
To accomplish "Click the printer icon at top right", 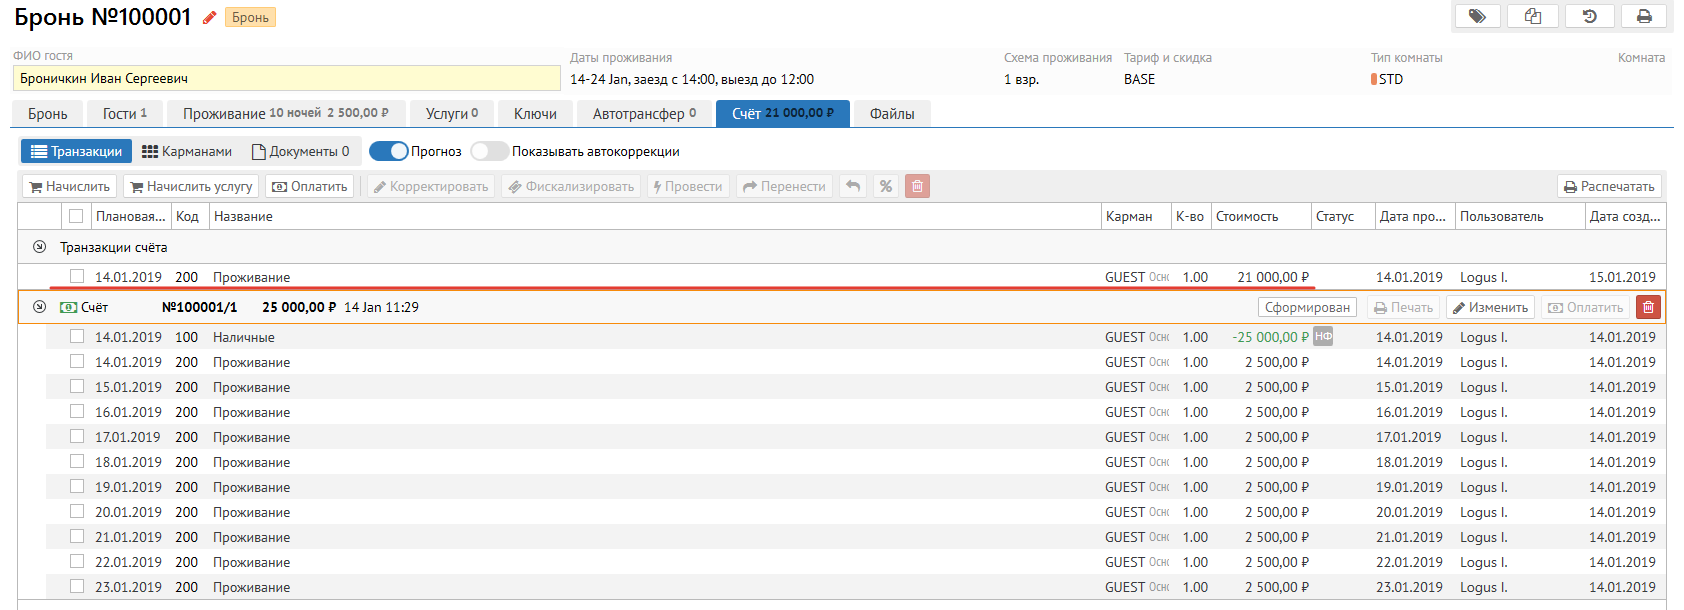I will coord(1644,16).
